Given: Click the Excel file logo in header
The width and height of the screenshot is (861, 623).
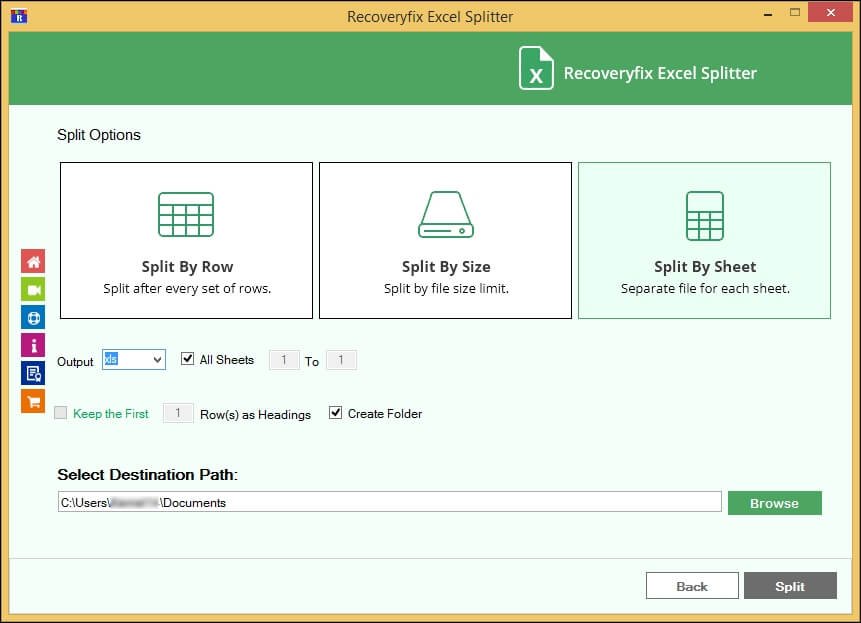Looking at the screenshot, I should pos(536,68).
